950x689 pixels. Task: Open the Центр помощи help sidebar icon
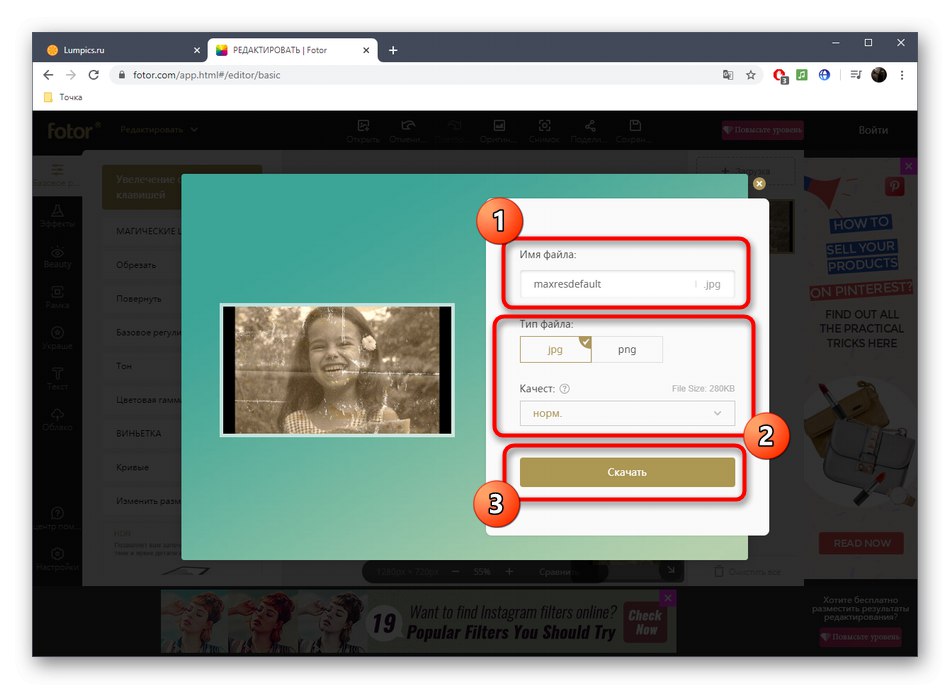tap(57, 519)
